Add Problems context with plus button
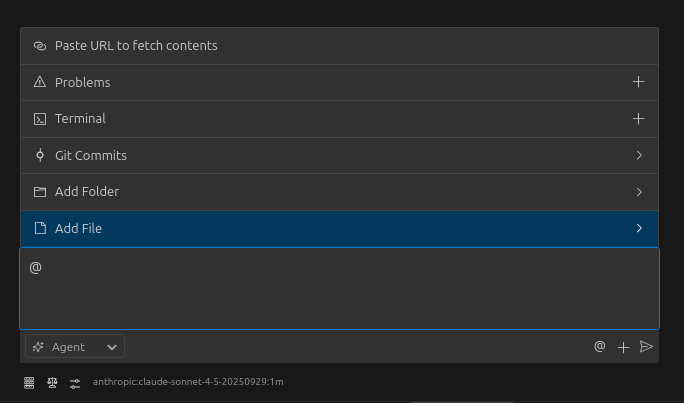 639,82
